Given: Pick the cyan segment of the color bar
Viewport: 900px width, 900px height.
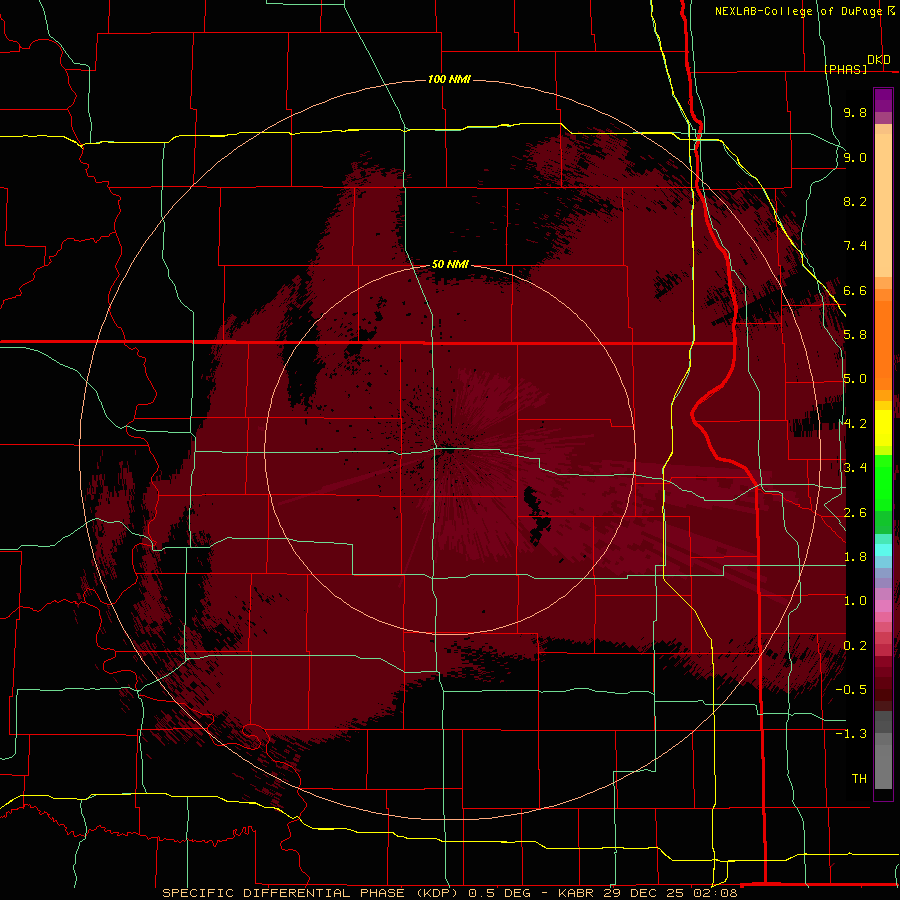Looking at the screenshot, I should tap(883, 550).
